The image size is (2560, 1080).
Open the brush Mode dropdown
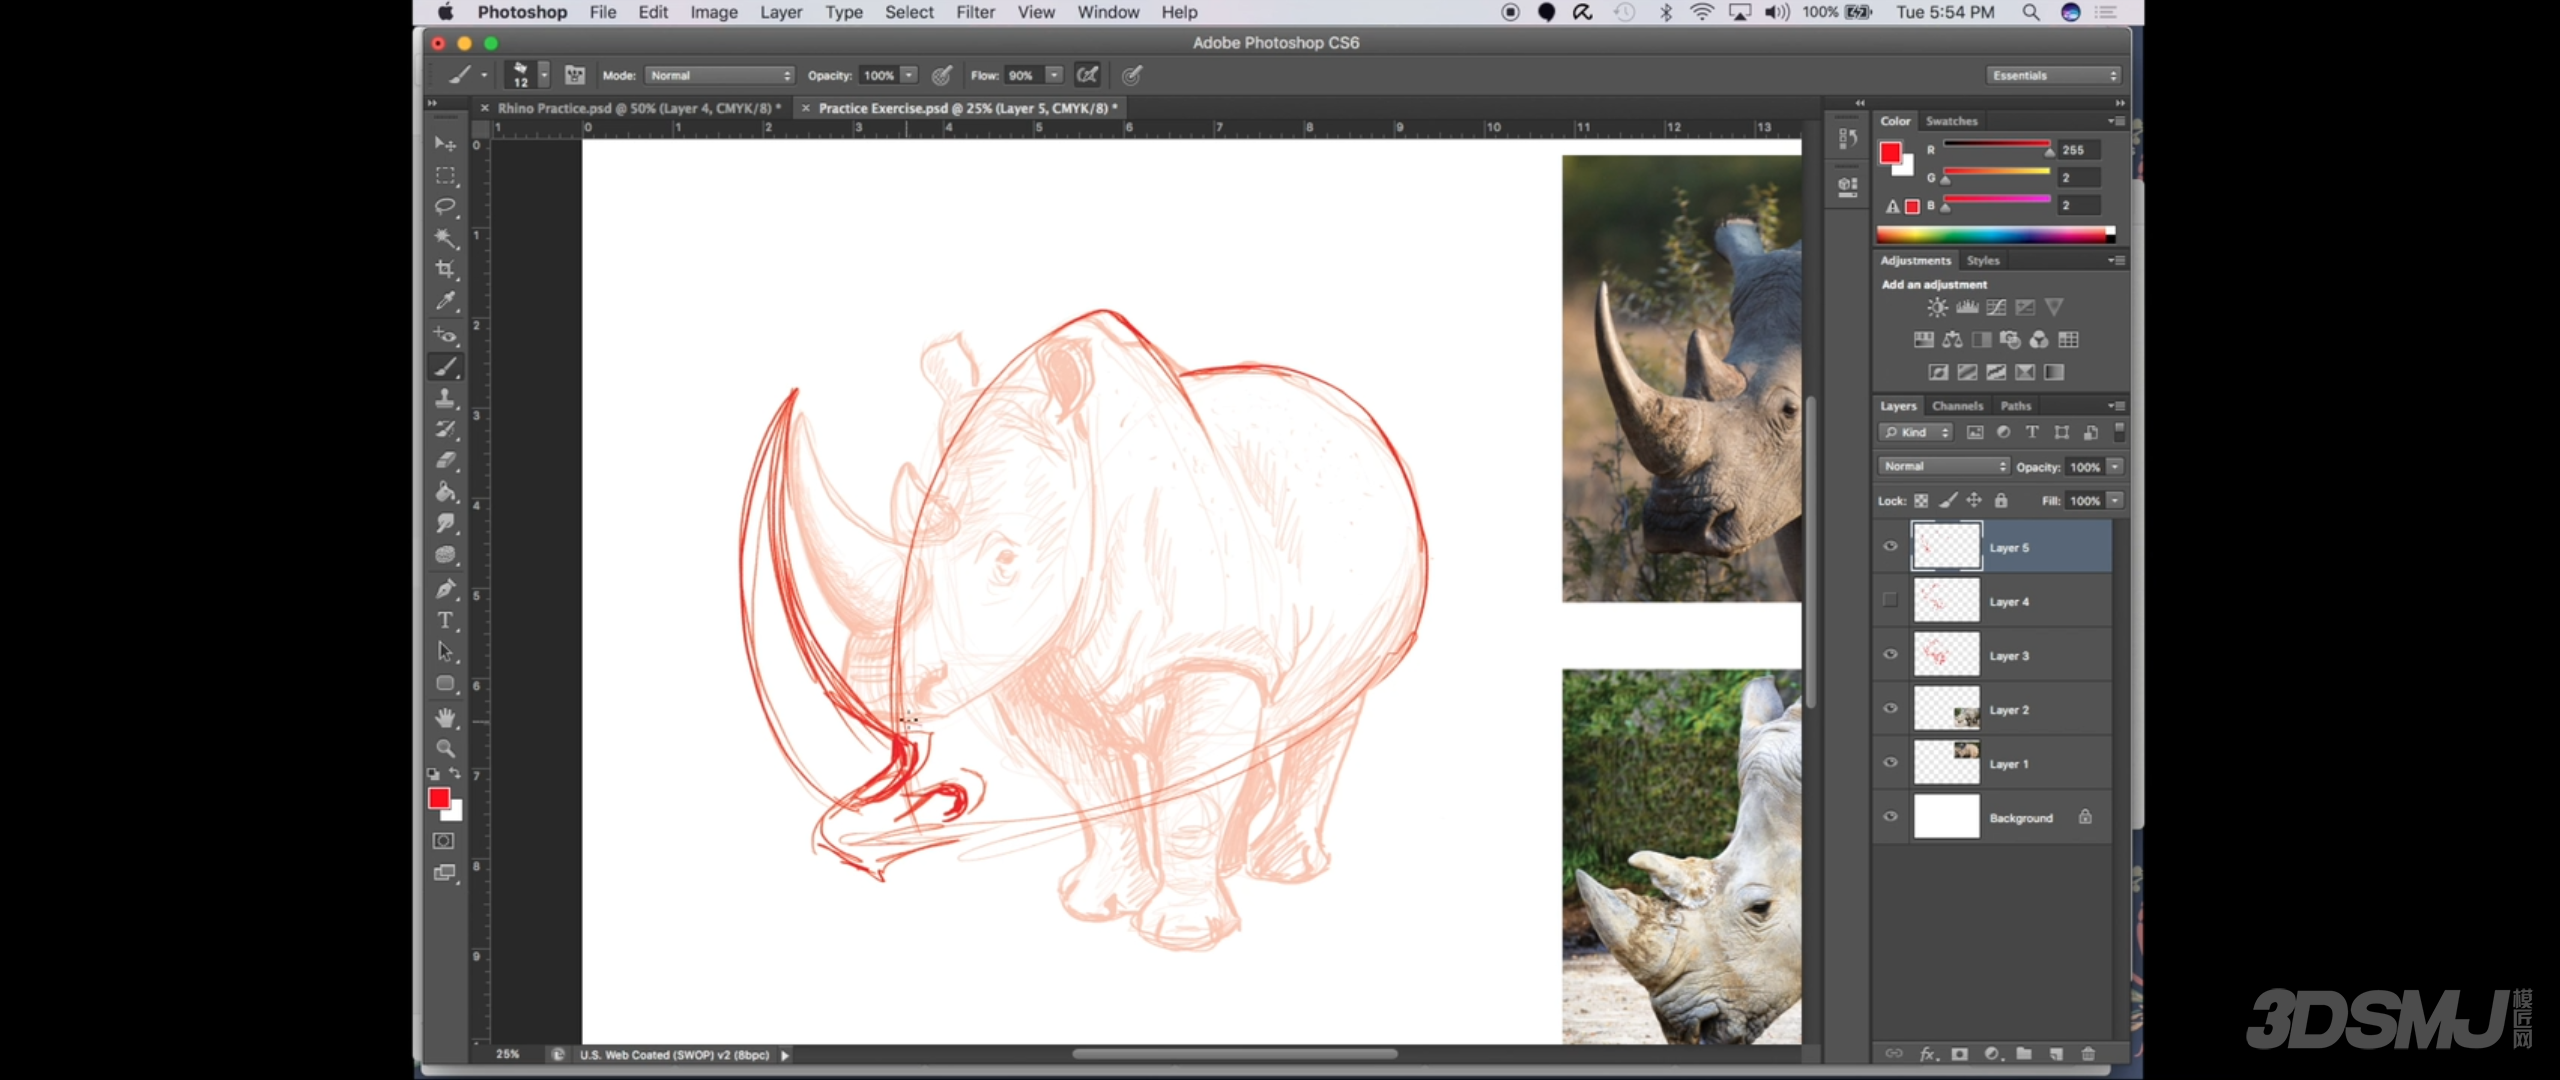click(720, 75)
